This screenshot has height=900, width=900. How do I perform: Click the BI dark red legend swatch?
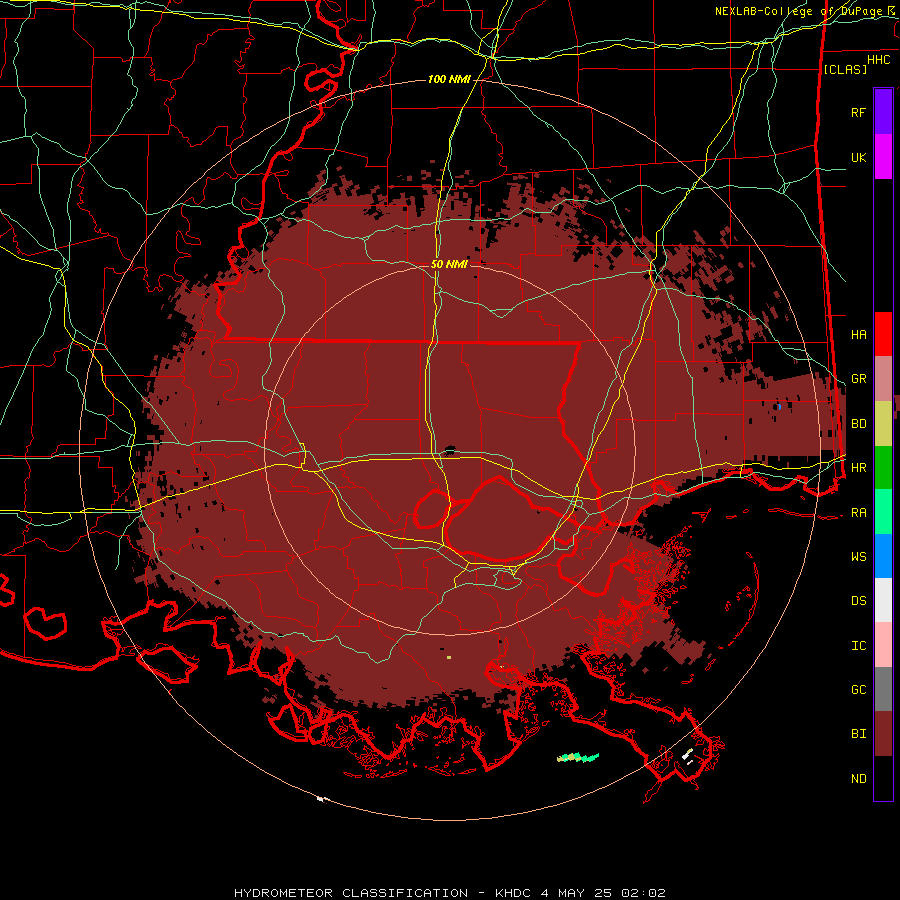883,733
